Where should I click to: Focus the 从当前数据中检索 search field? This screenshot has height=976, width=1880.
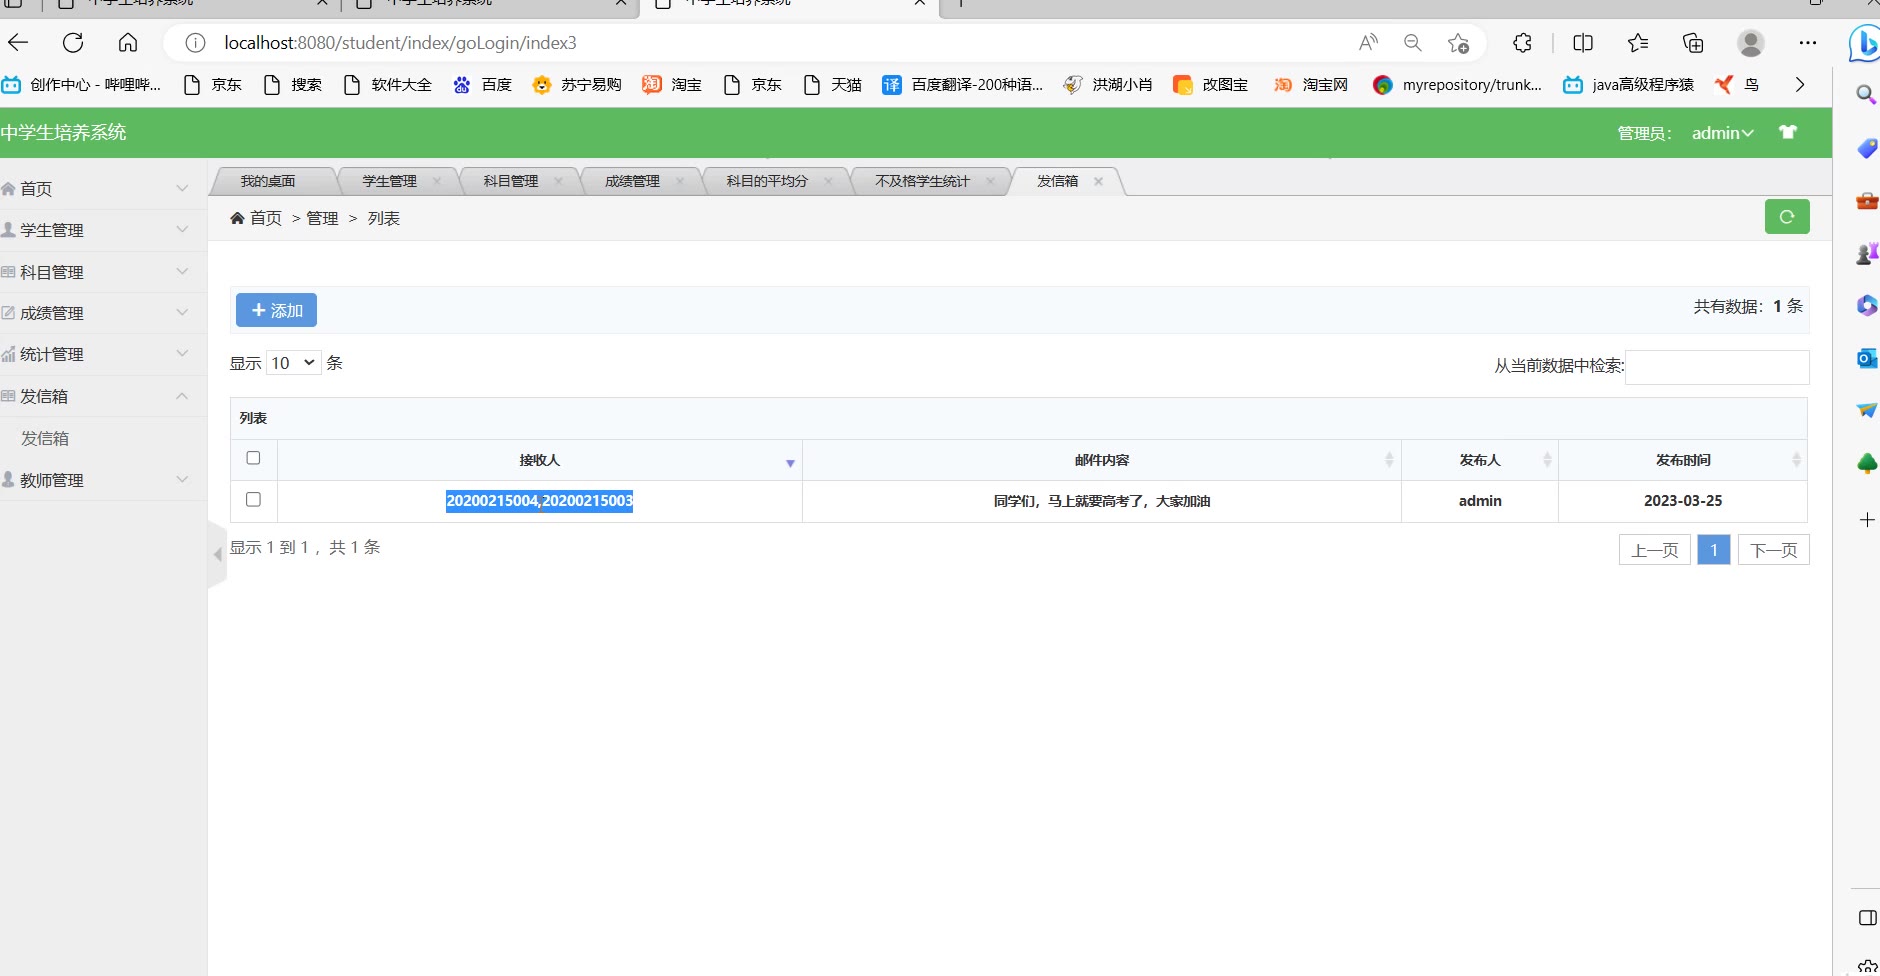1717,367
